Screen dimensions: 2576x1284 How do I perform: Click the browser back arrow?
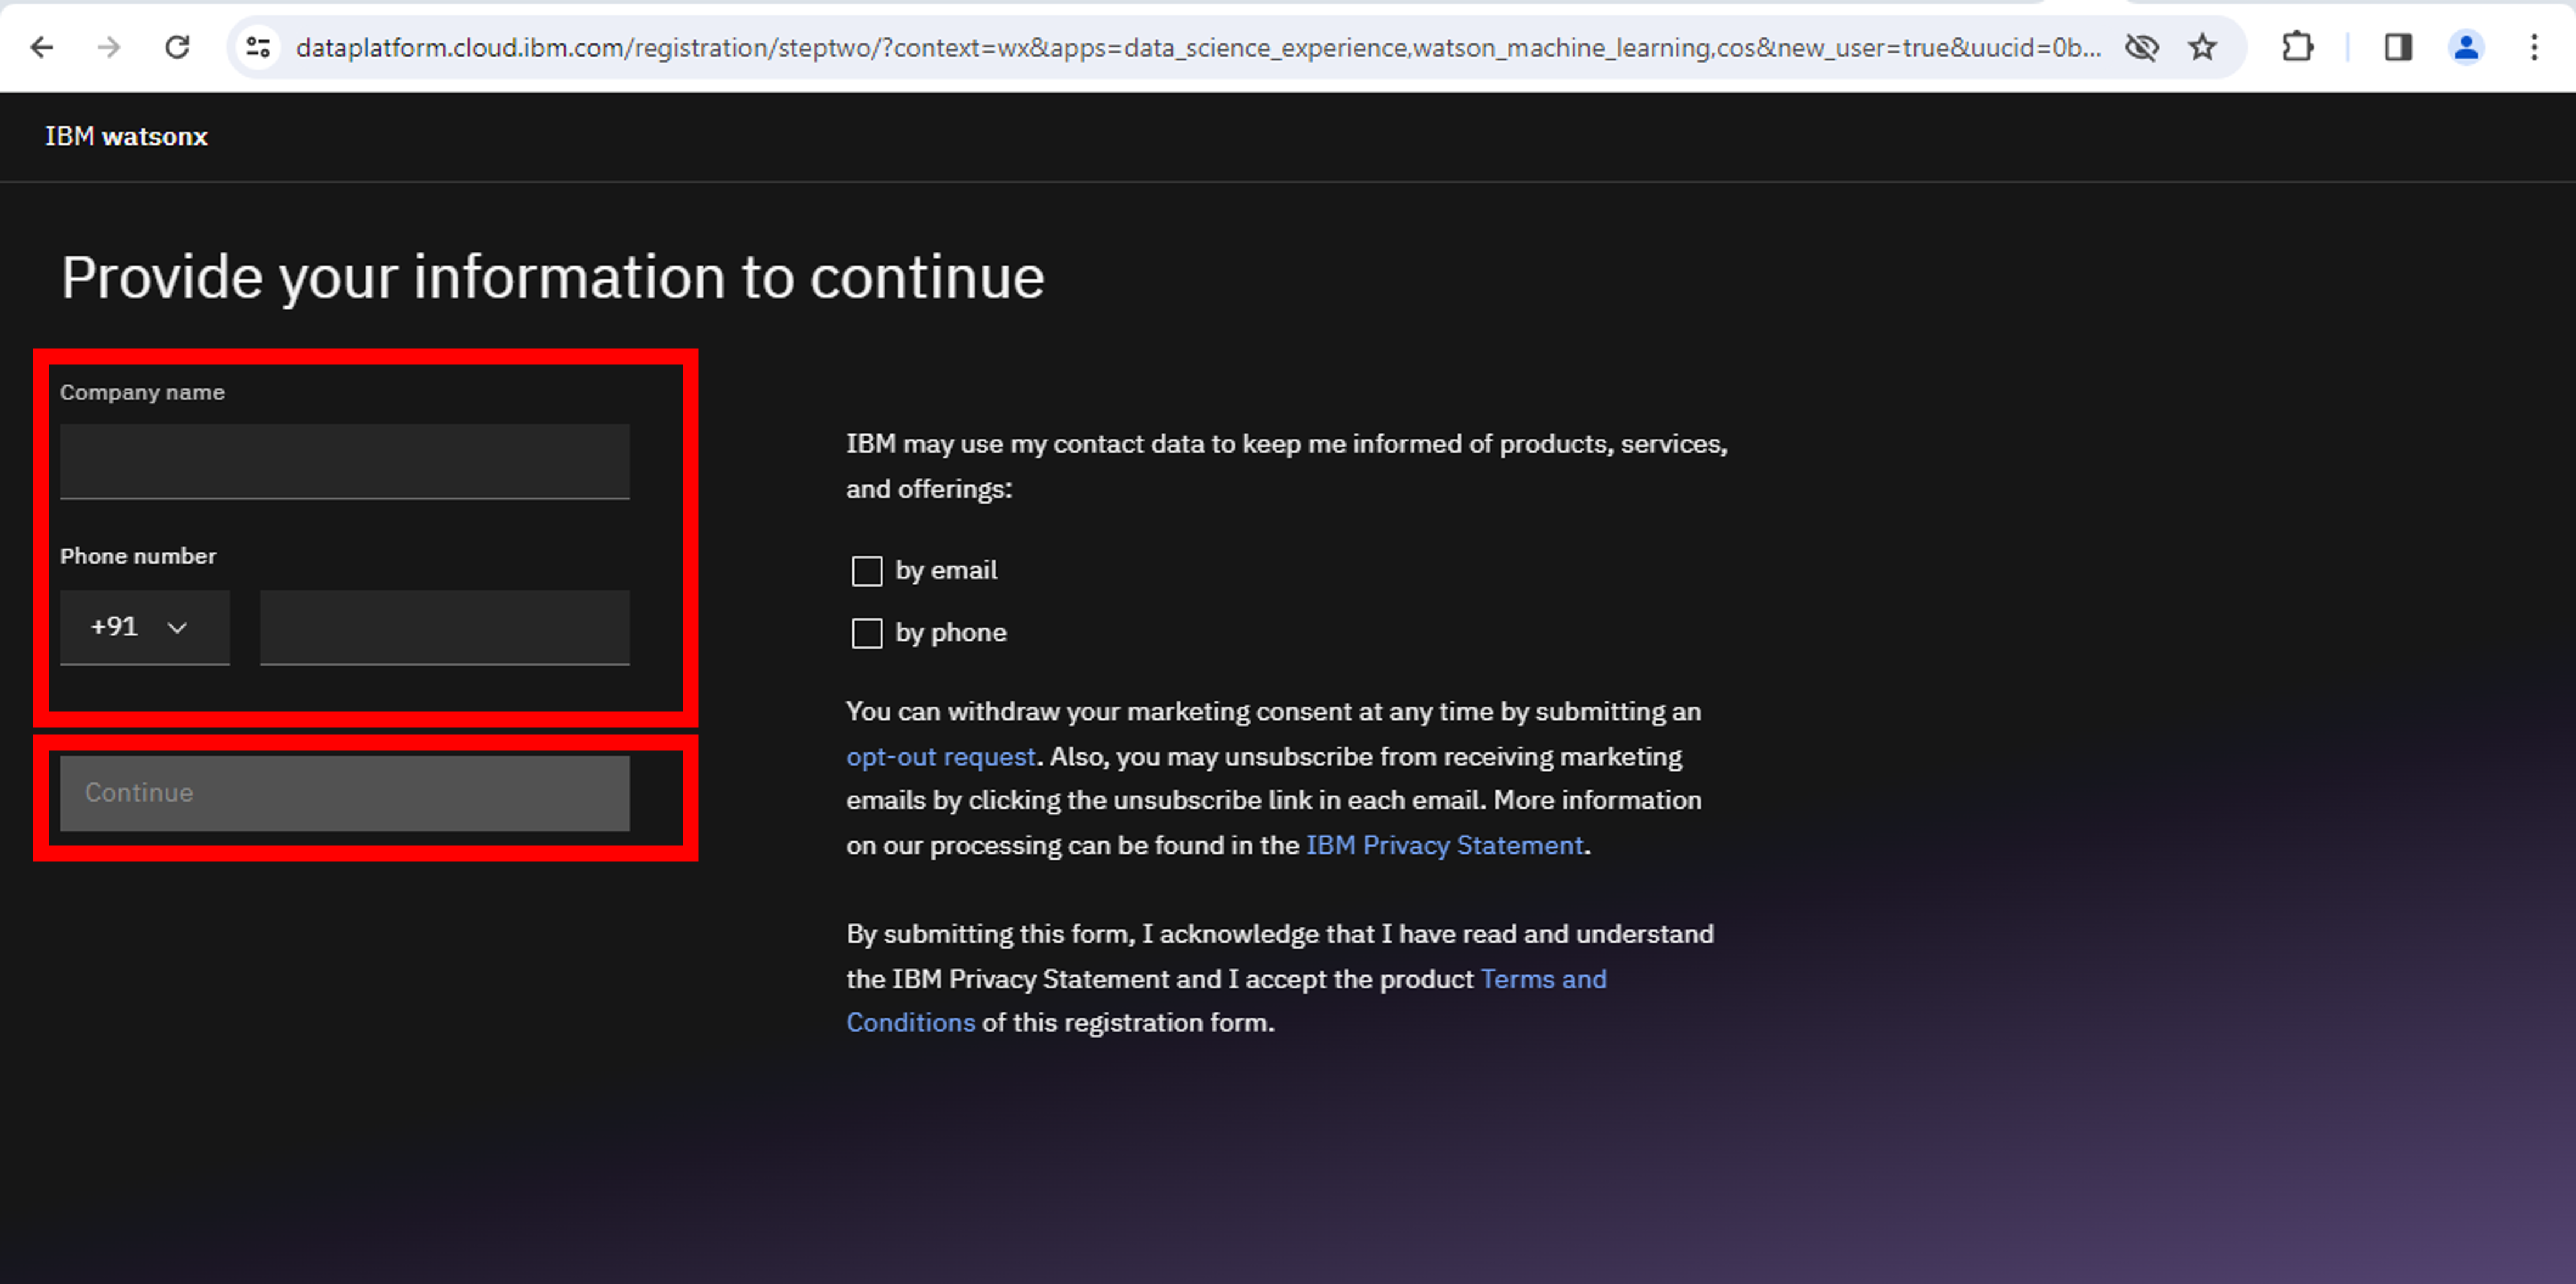pos(41,47)
